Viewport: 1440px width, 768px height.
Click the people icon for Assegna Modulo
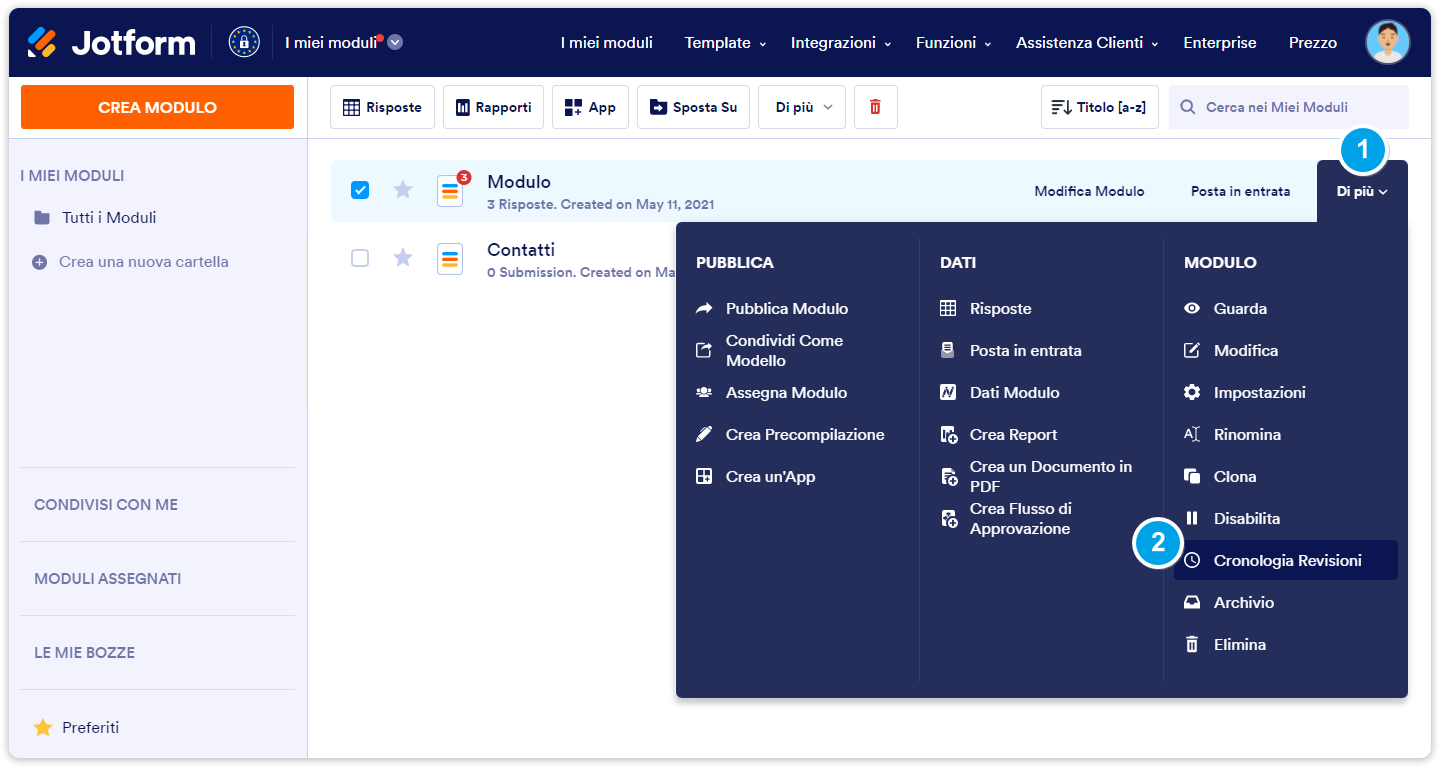point(704,393)
